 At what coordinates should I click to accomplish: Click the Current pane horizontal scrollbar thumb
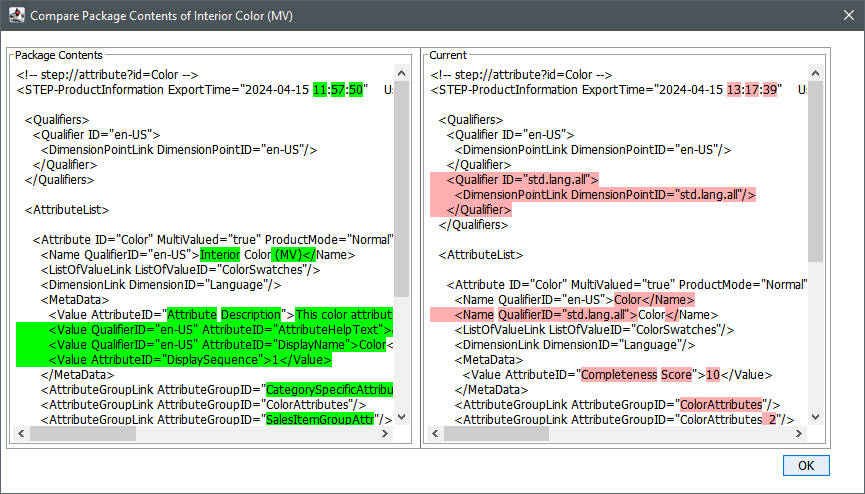497,434
